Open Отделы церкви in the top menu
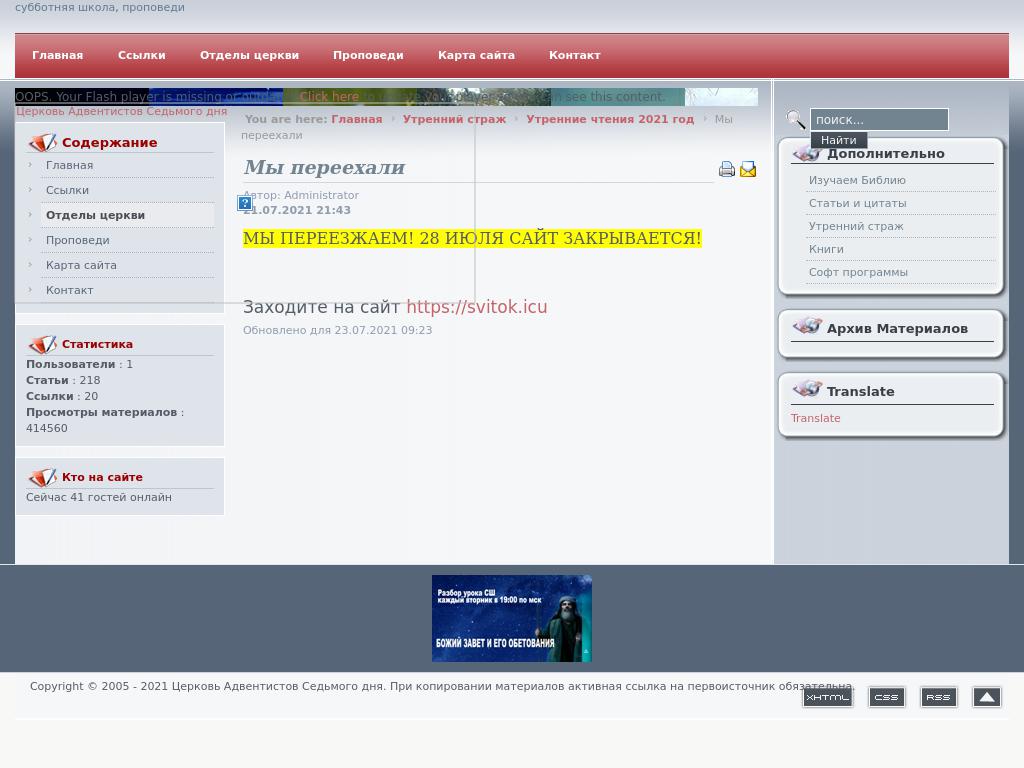Viewport: 1024px width, 768px height. [249, 56]
